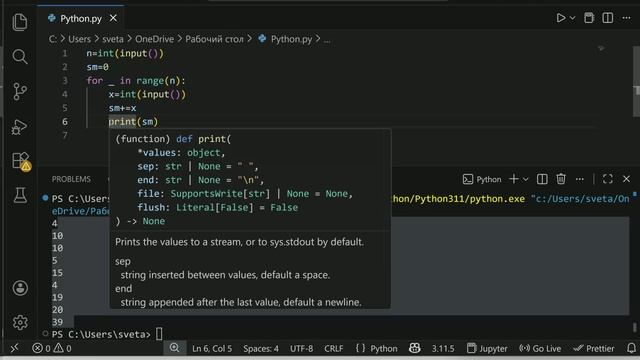Click sm+=x on line 5
The height and width of the screenshot is (360, 640).
coord(122,108)
